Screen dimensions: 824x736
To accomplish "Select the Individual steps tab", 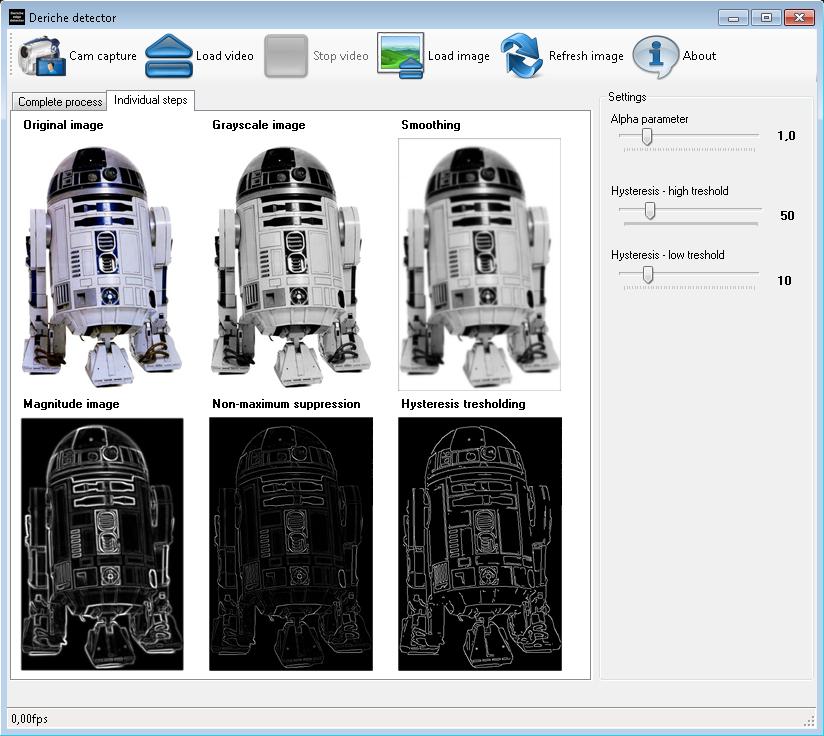I will pos(150,100).
